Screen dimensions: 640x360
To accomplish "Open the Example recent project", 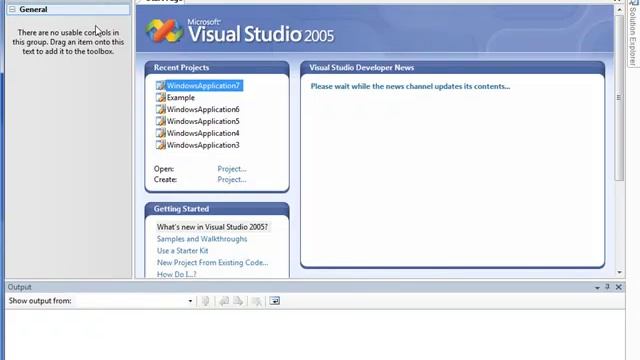I will pyautogui.click(x=180, y=98).
